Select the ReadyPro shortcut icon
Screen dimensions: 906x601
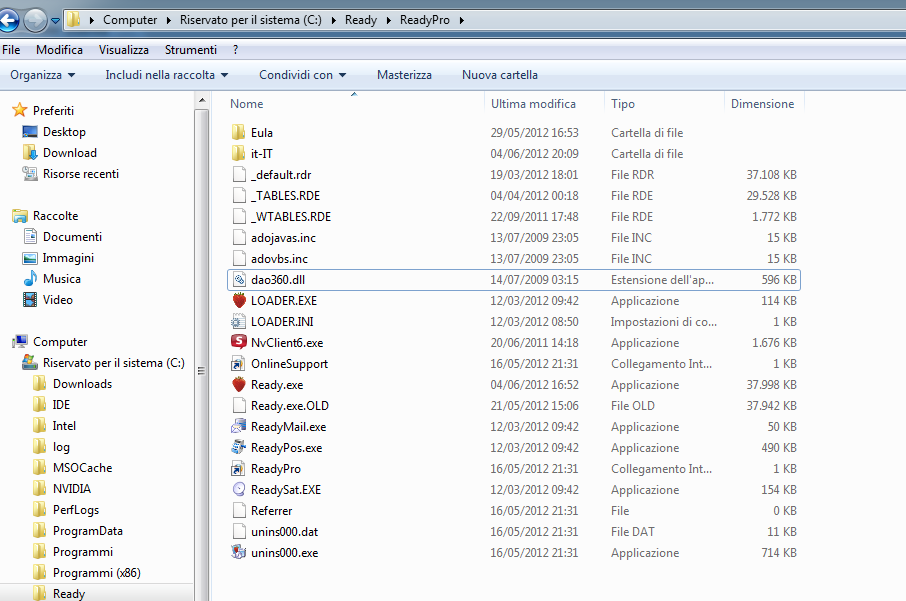click(239, 469)
